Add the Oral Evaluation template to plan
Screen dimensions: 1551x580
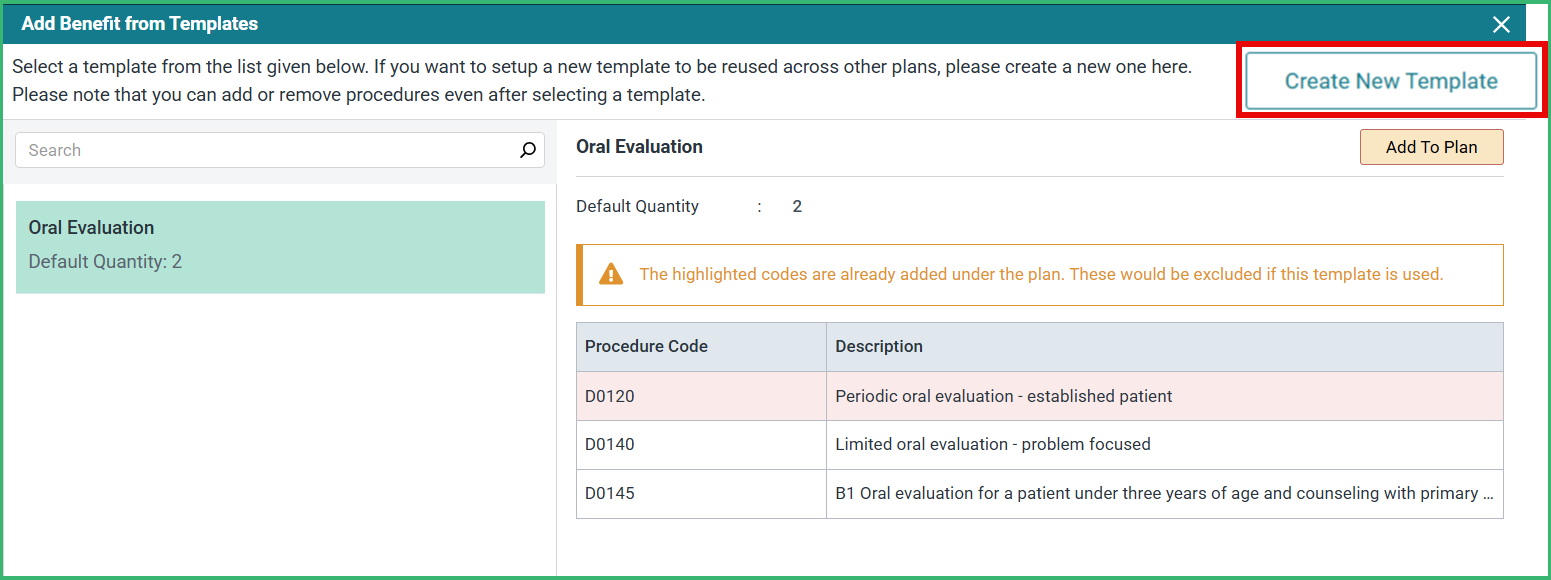coord(1431,147)
